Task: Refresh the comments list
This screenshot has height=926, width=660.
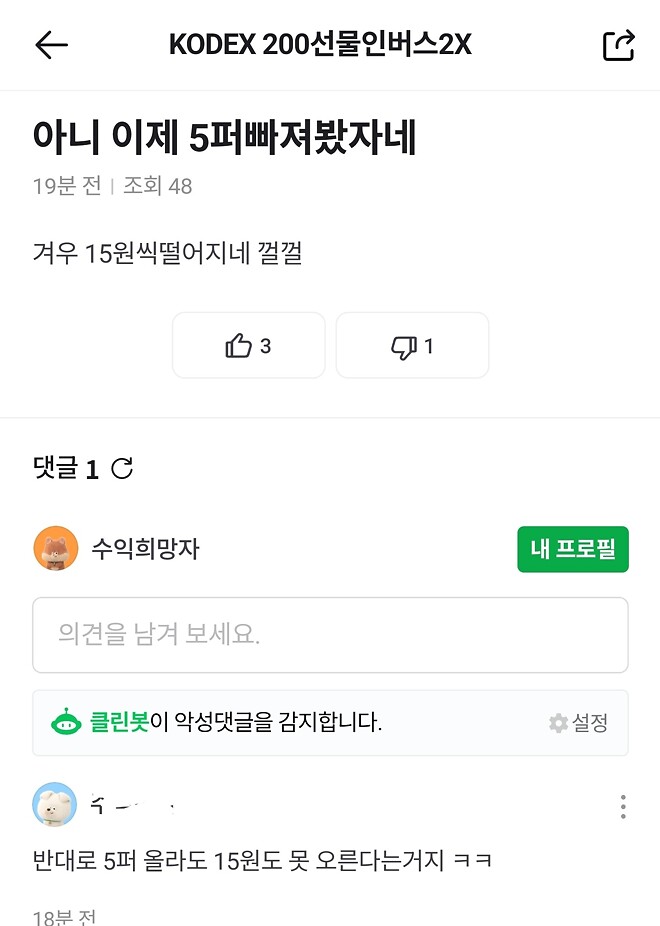Action: click(121, 468)
